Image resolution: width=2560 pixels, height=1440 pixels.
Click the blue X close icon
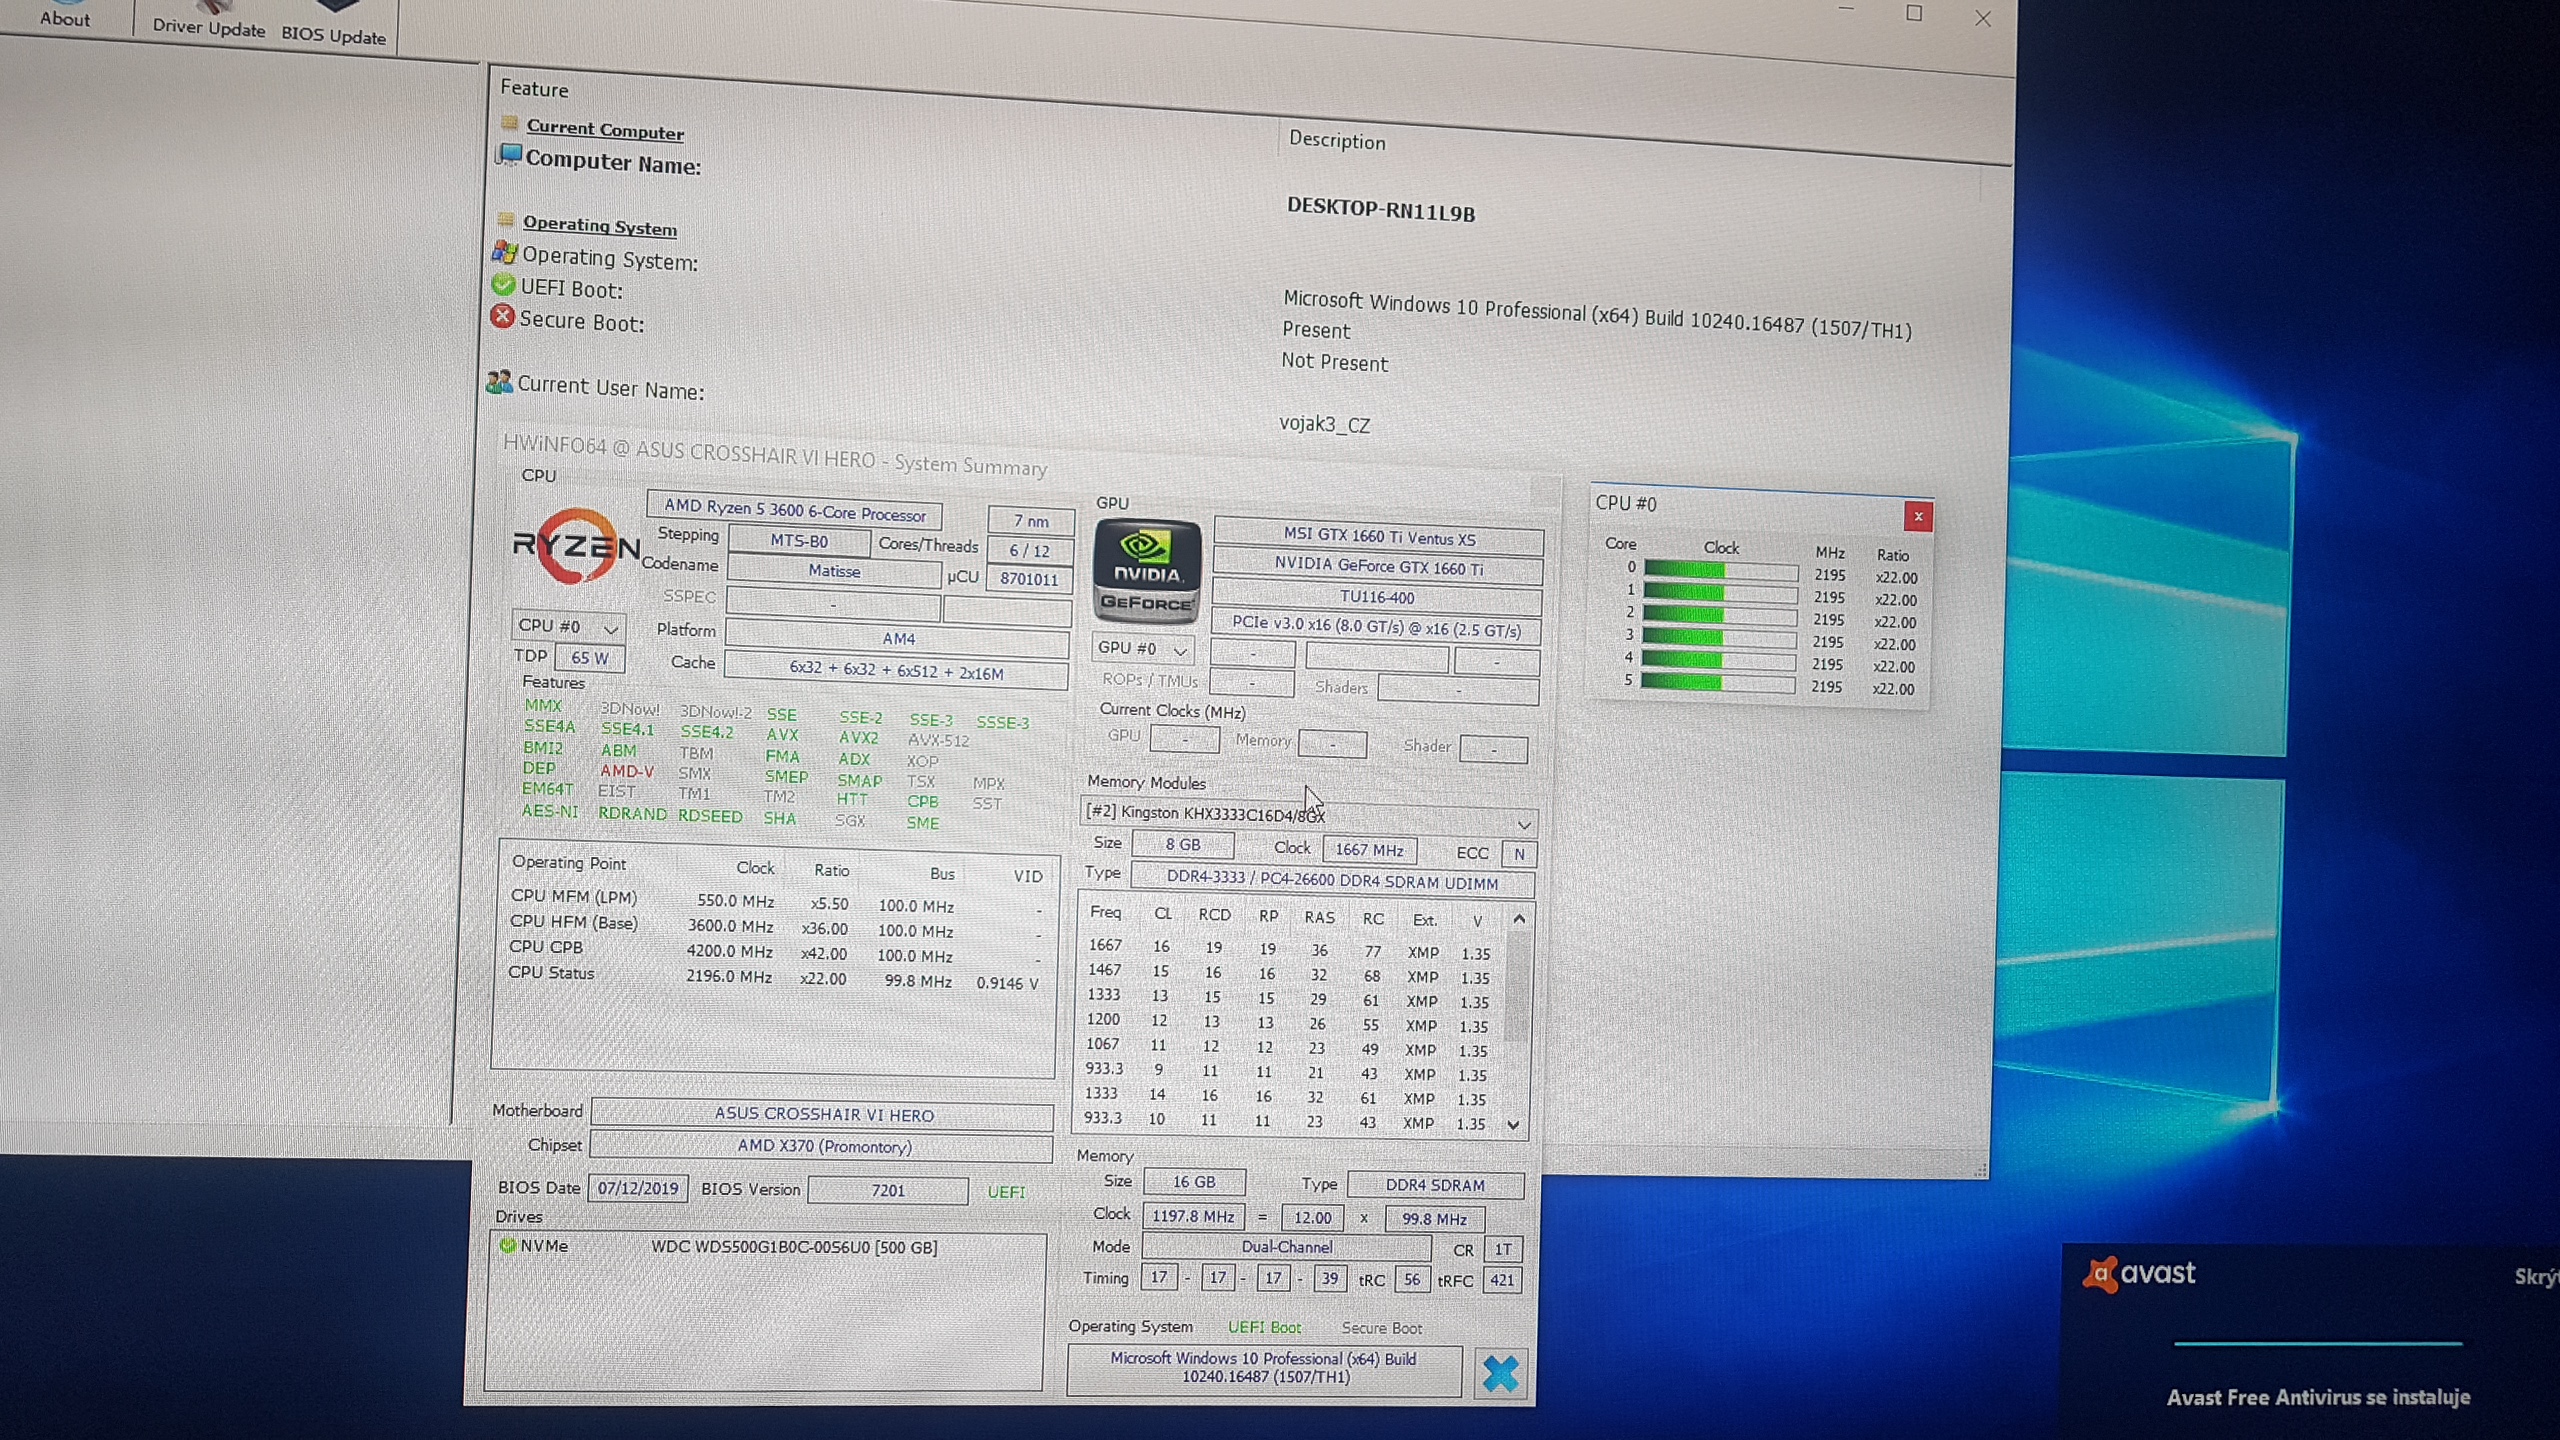pyautogui.click(x=1500, y=1373)
